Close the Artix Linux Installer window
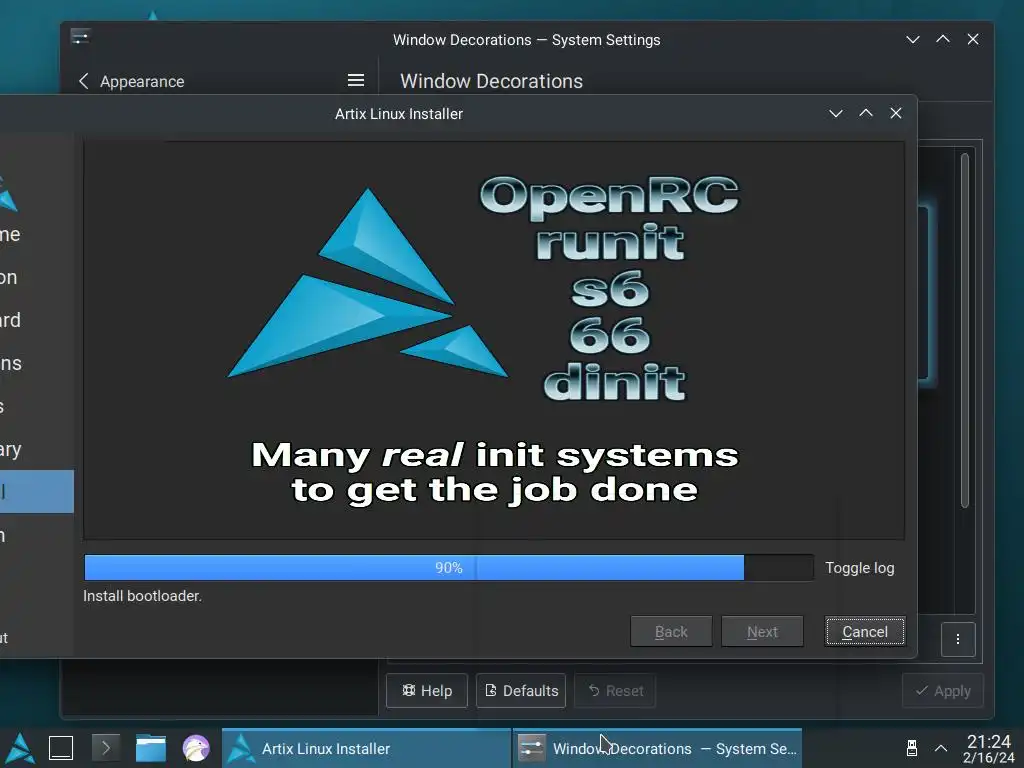1024x768 pixels. 896,114
